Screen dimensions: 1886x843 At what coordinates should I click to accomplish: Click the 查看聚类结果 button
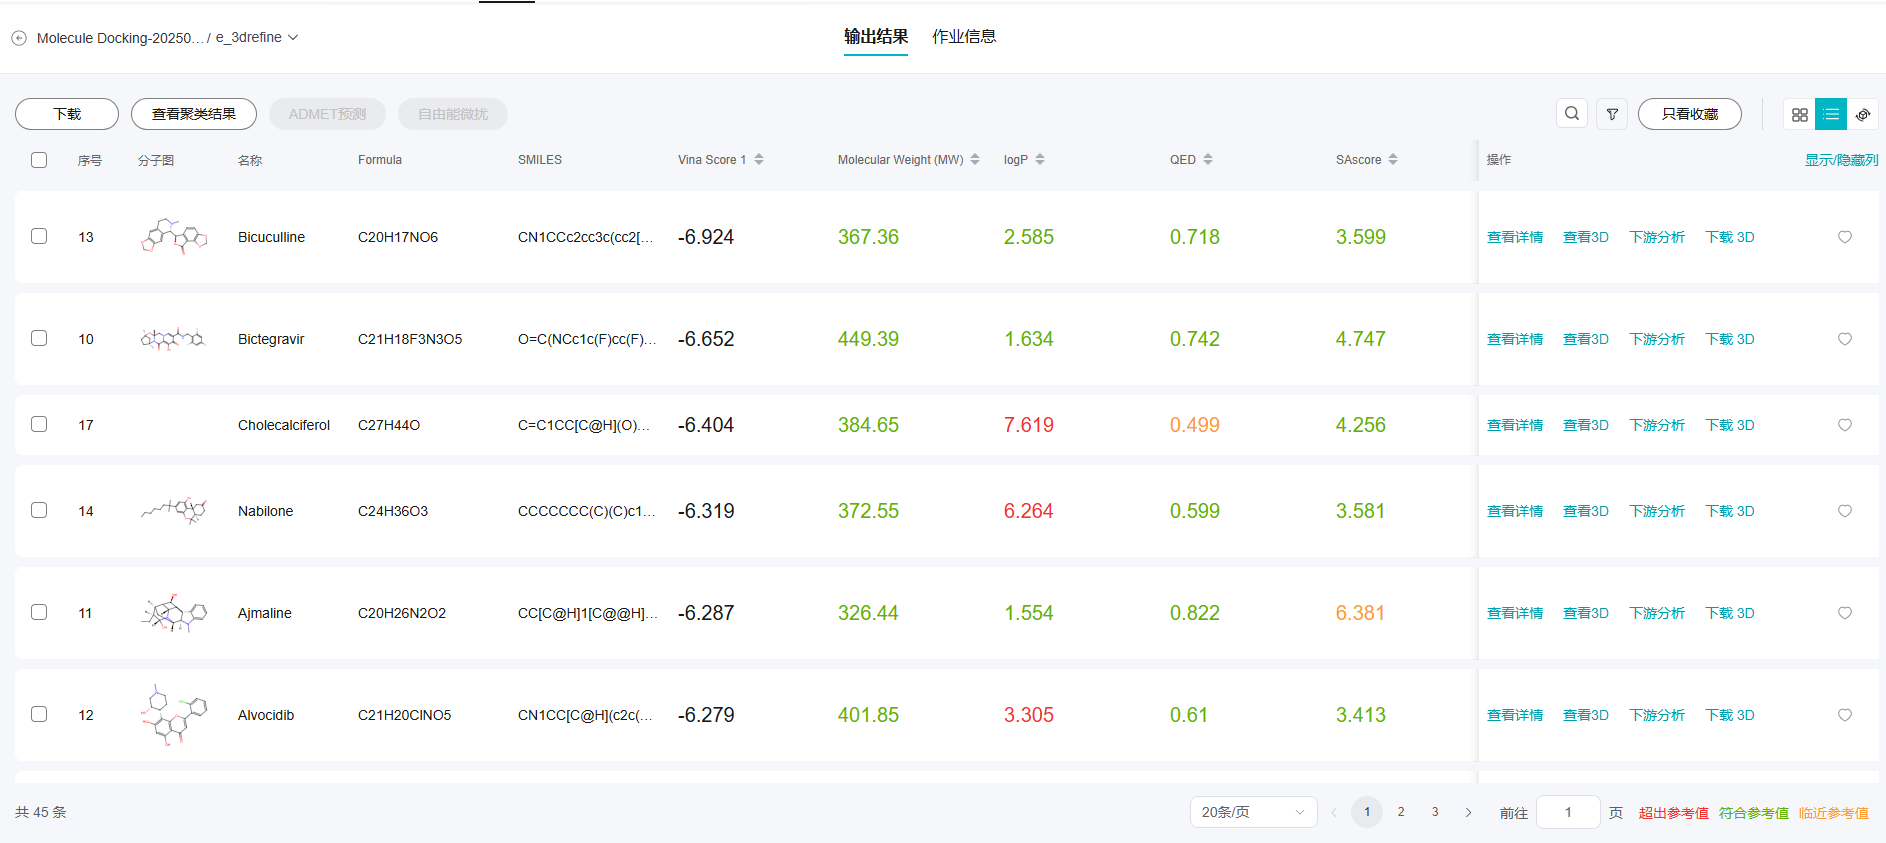(x=194, y=114)
